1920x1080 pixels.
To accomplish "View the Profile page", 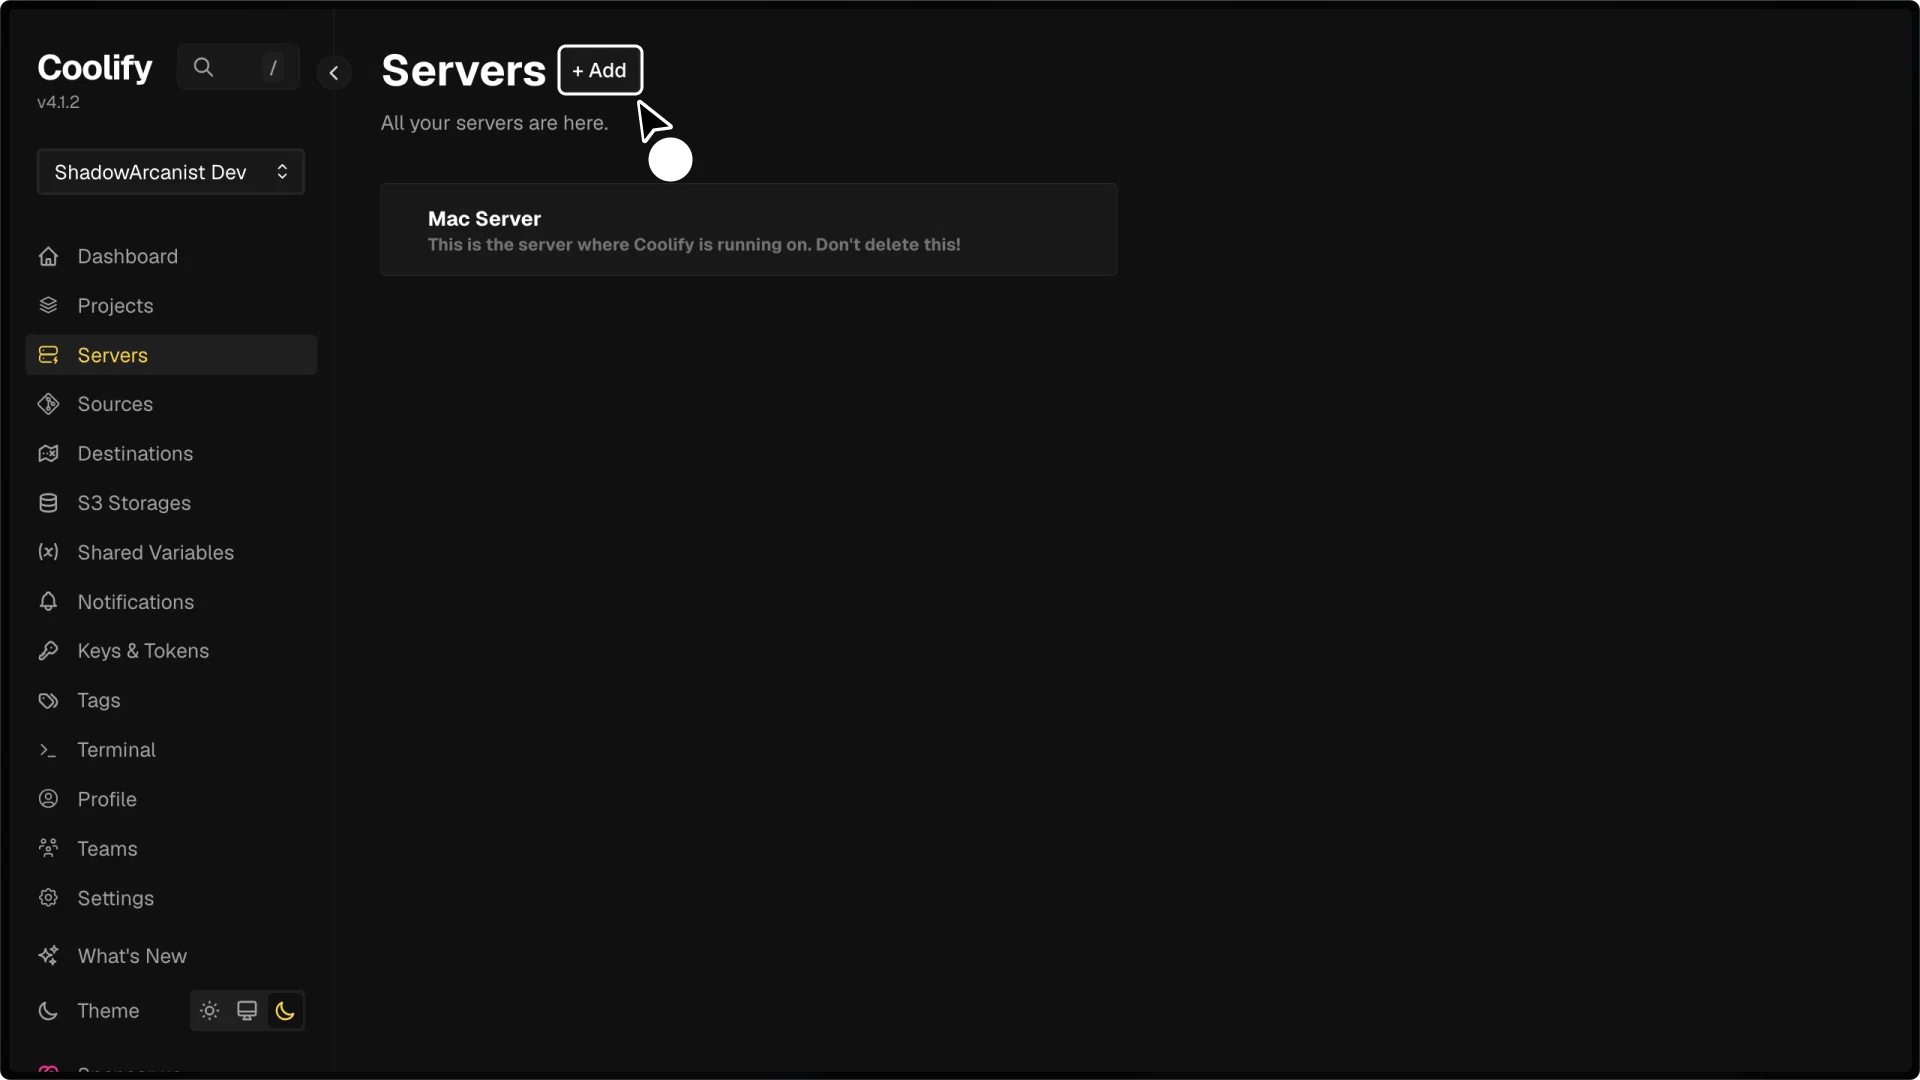I will pyautogui.click(x=171, y=799).
